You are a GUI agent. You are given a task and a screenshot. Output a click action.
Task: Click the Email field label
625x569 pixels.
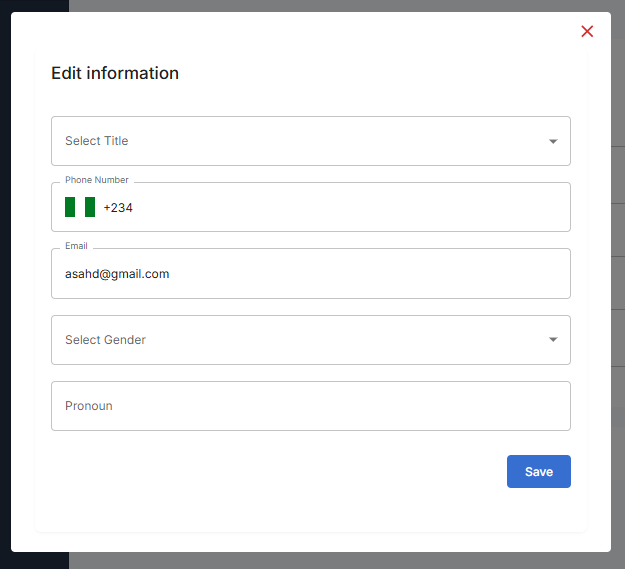76,246
